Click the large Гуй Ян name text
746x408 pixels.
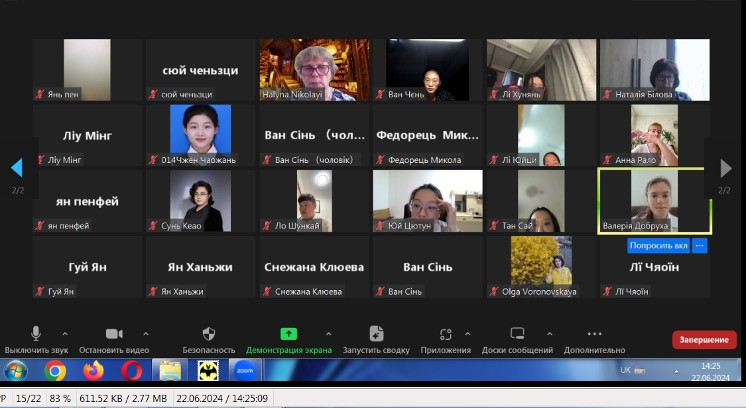click(87, 267)
